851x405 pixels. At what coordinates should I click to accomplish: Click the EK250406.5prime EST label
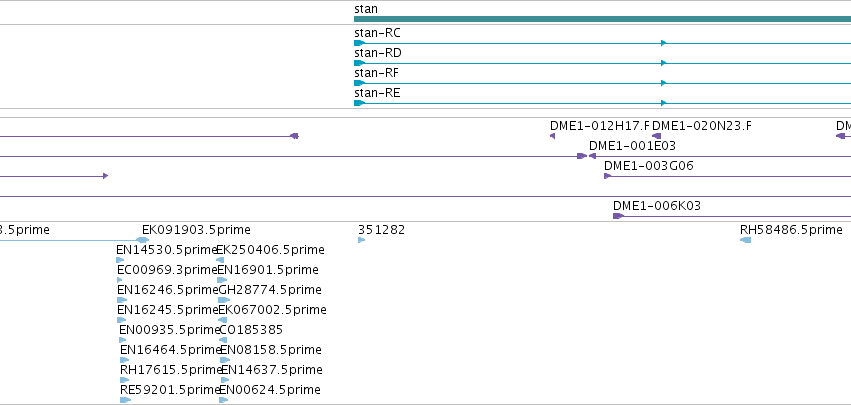tap(270, 250)
